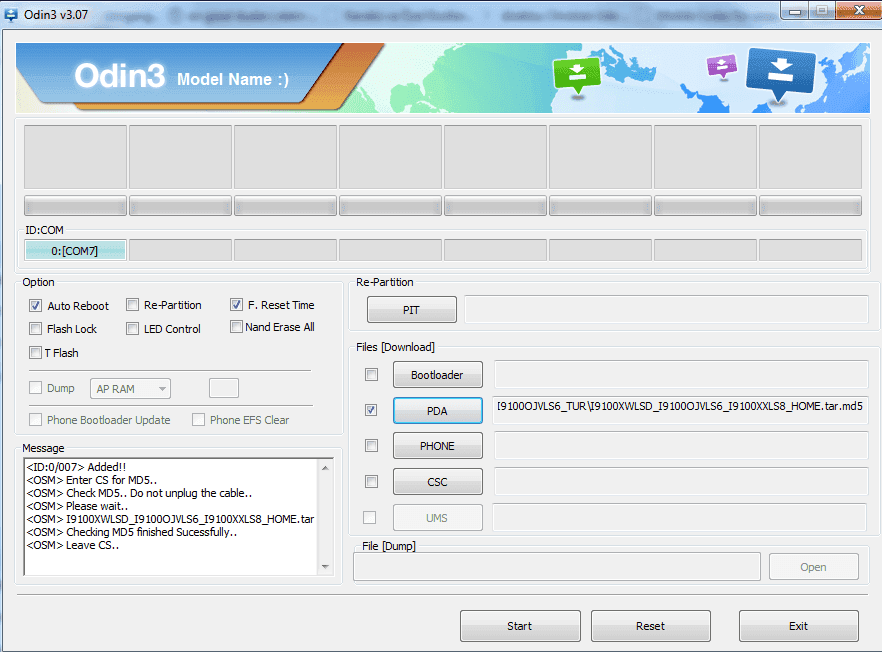This screenshot has height=652, width=882.
Task: Click the small purple download bubble icon
Action: 721,67
